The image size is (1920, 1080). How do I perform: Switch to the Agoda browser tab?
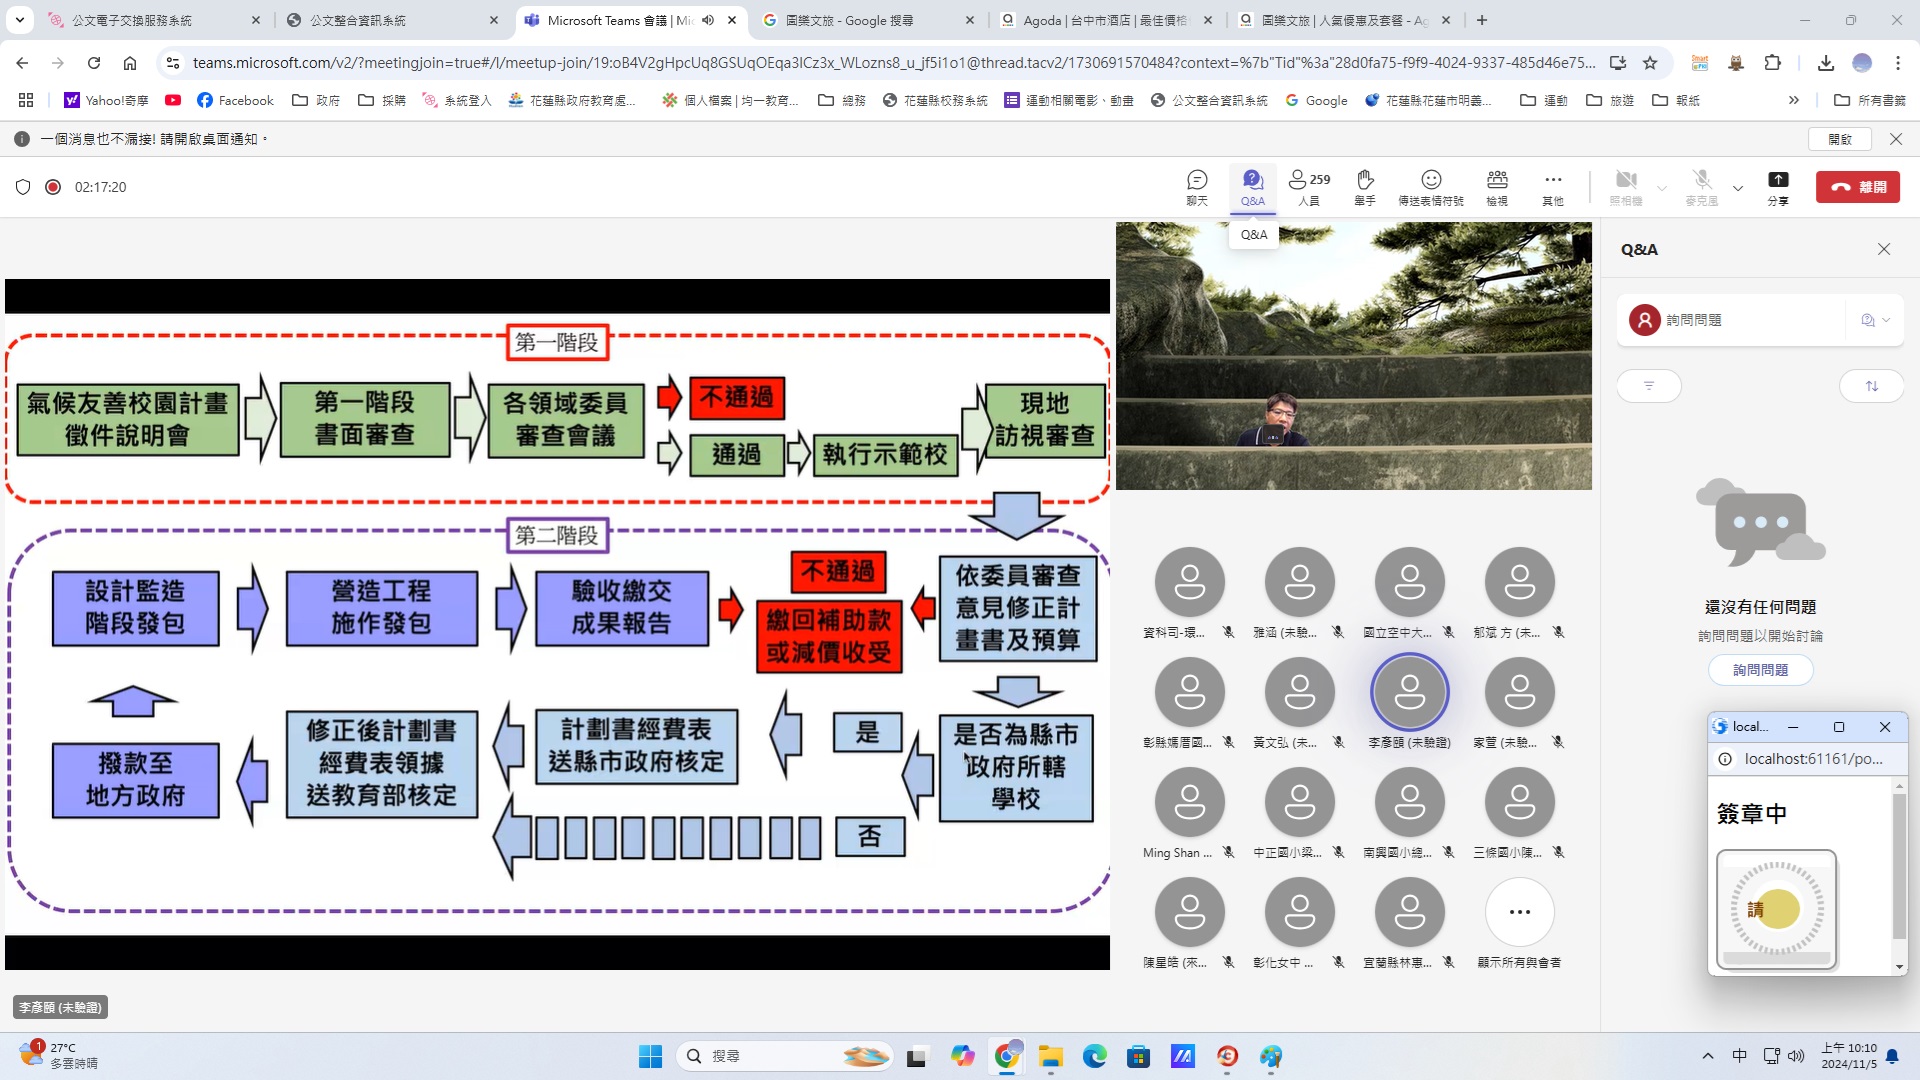coord(1104,20)
